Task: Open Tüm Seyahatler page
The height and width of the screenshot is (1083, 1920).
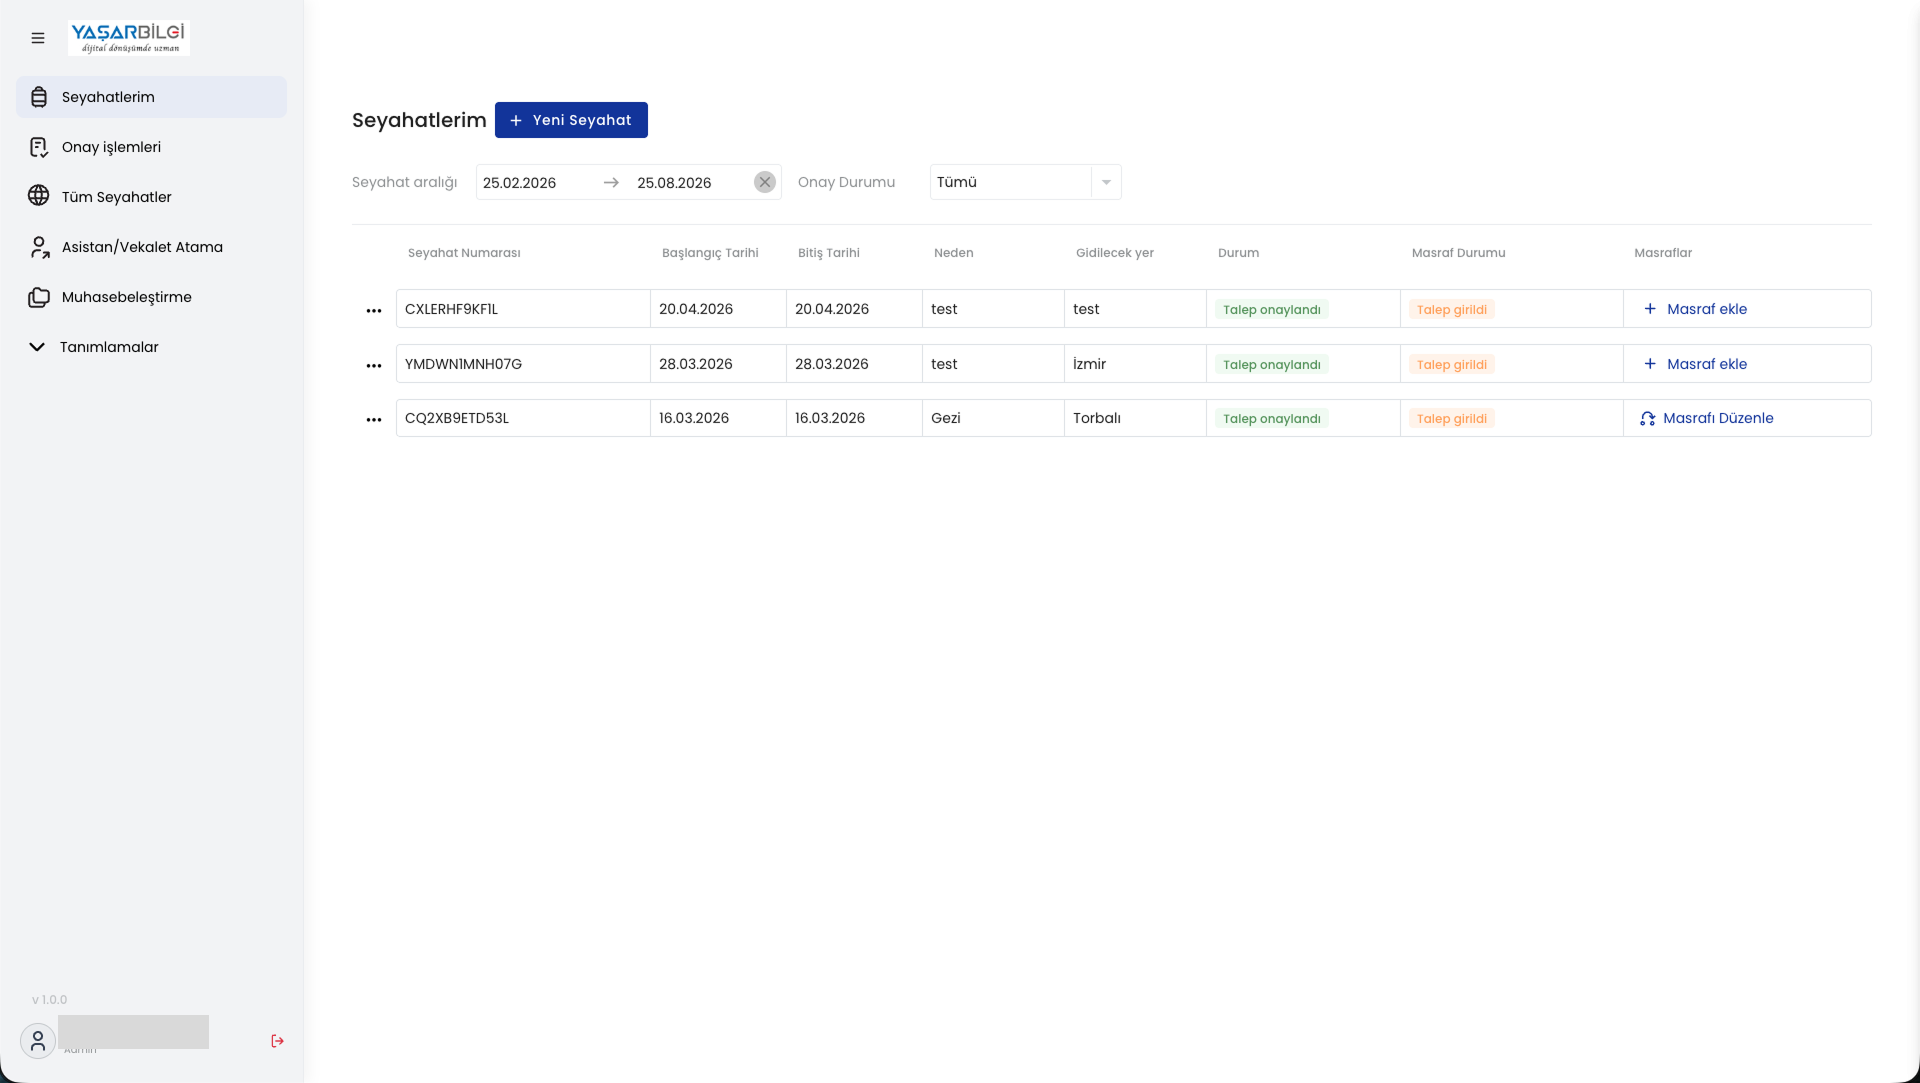Action: pyautogui.click(x=151, y=197)
